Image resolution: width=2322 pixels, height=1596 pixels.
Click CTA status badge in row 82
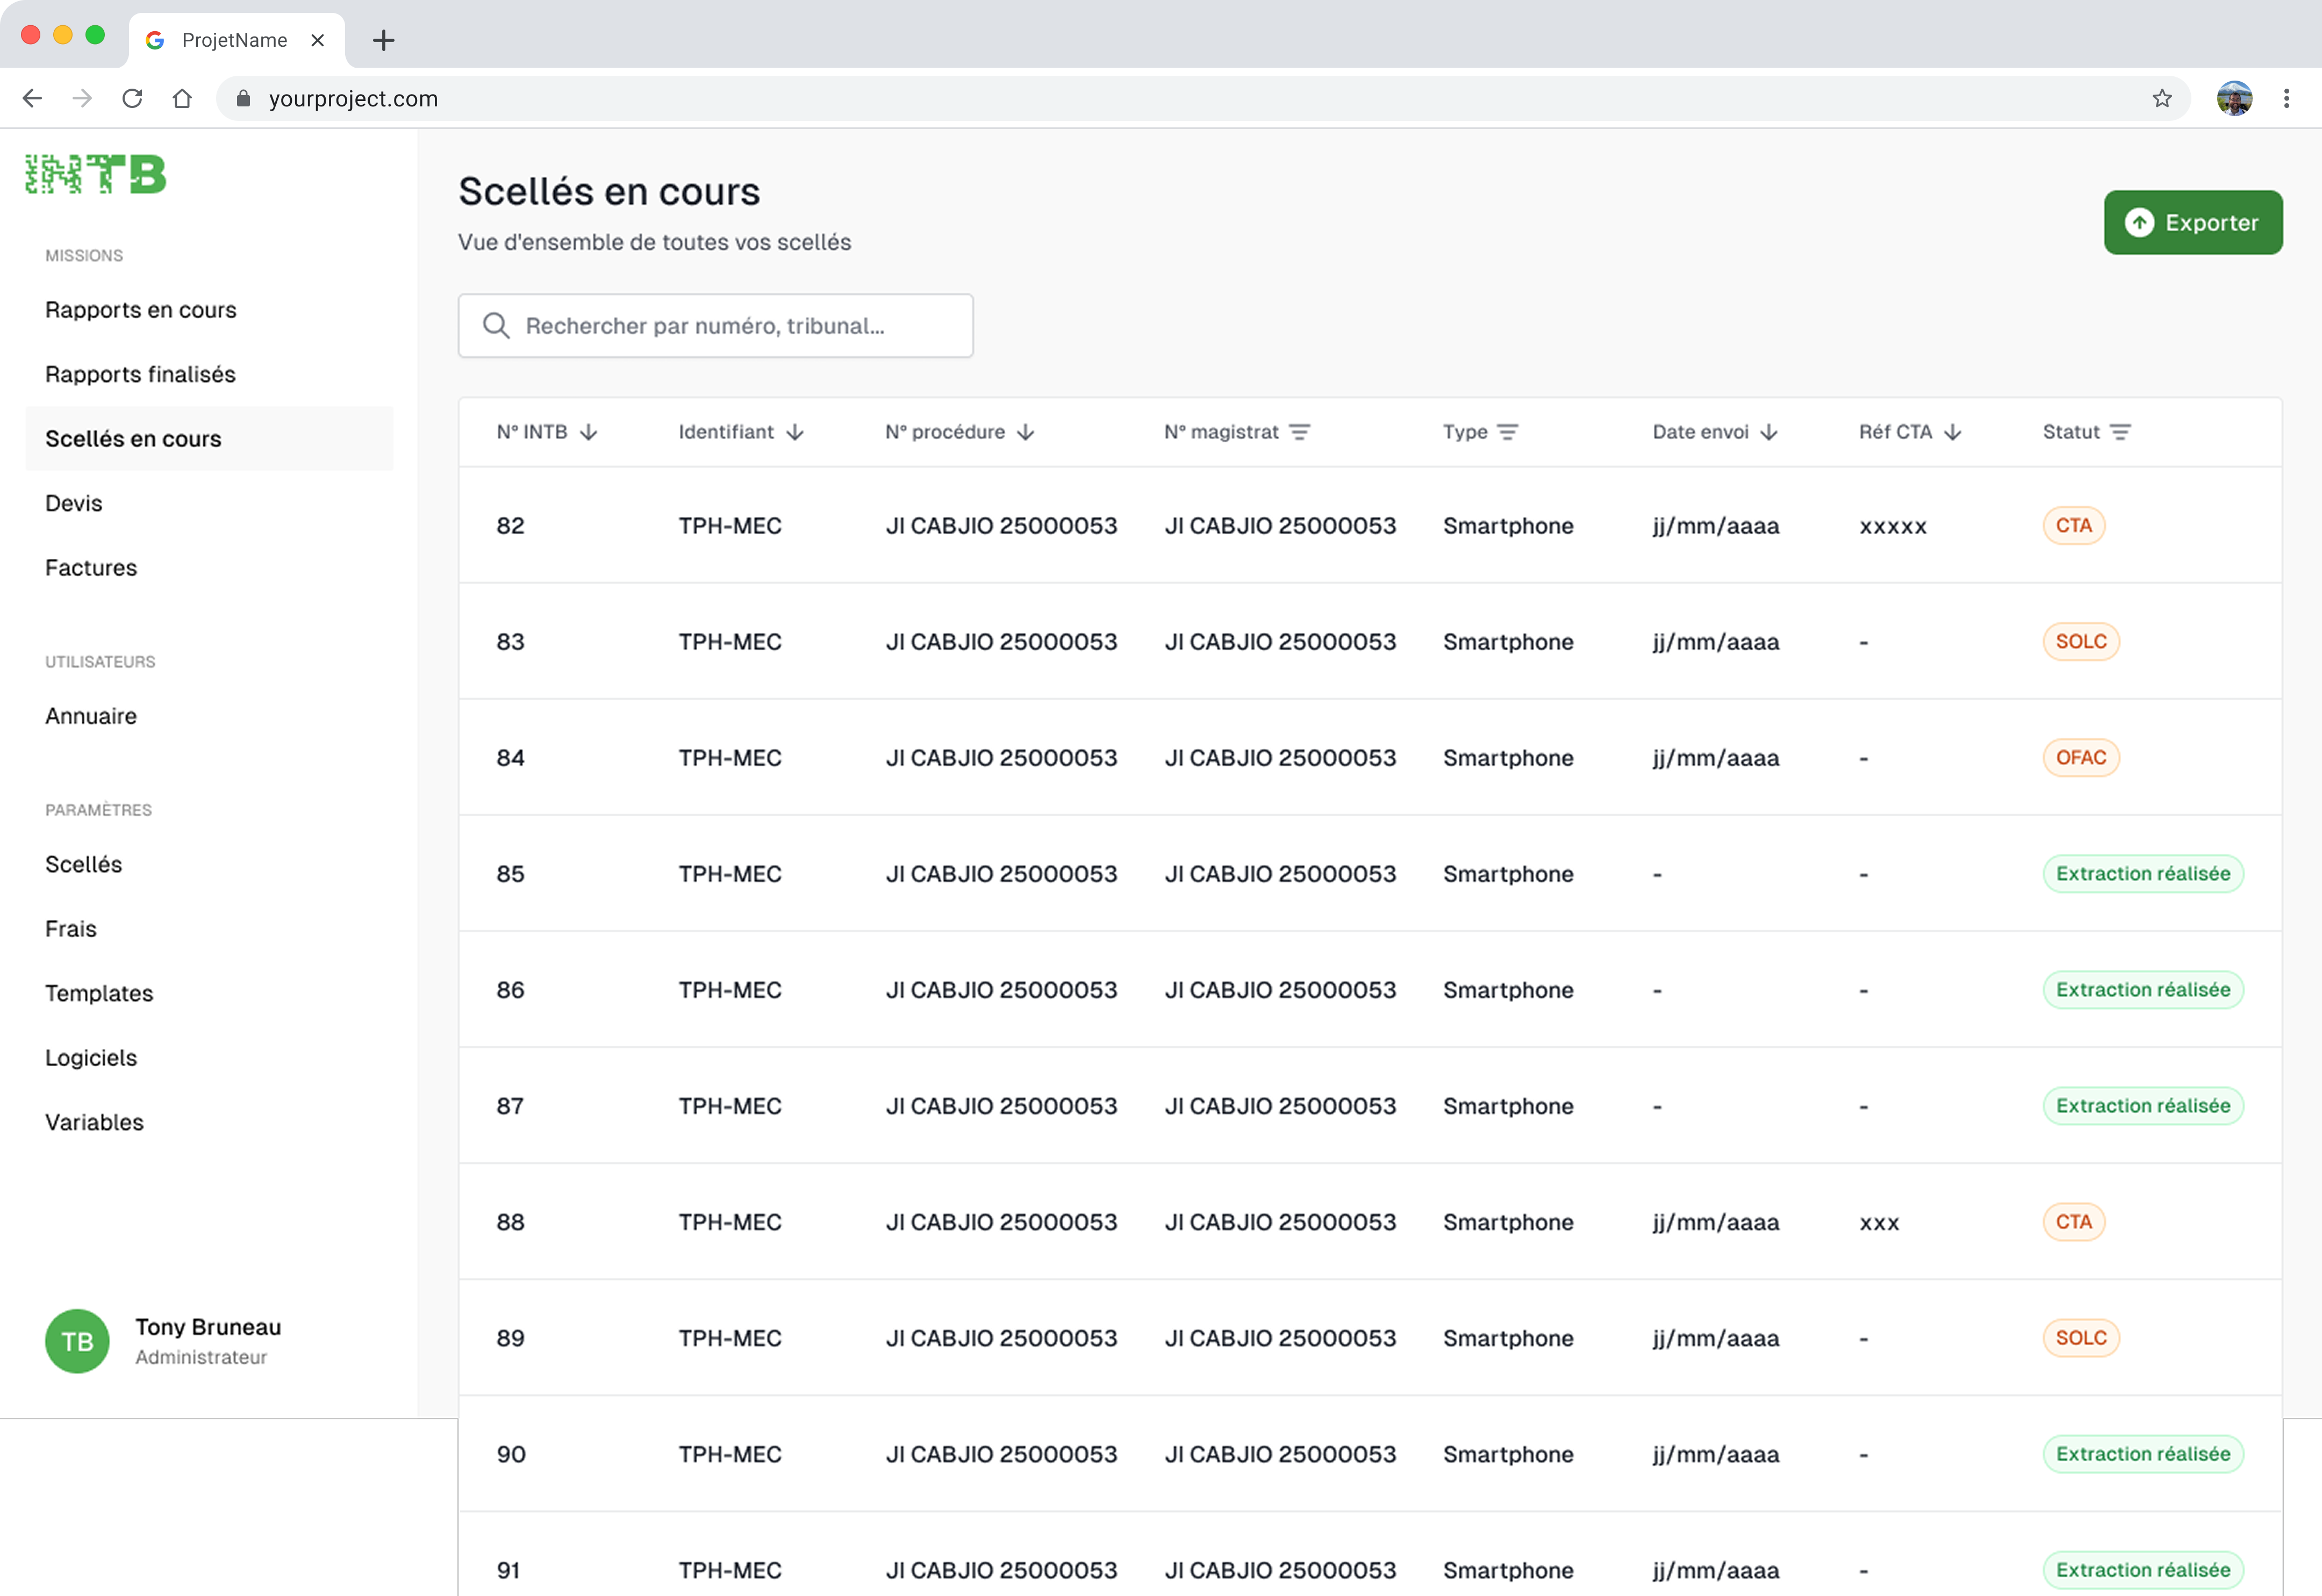point(2074,526)
